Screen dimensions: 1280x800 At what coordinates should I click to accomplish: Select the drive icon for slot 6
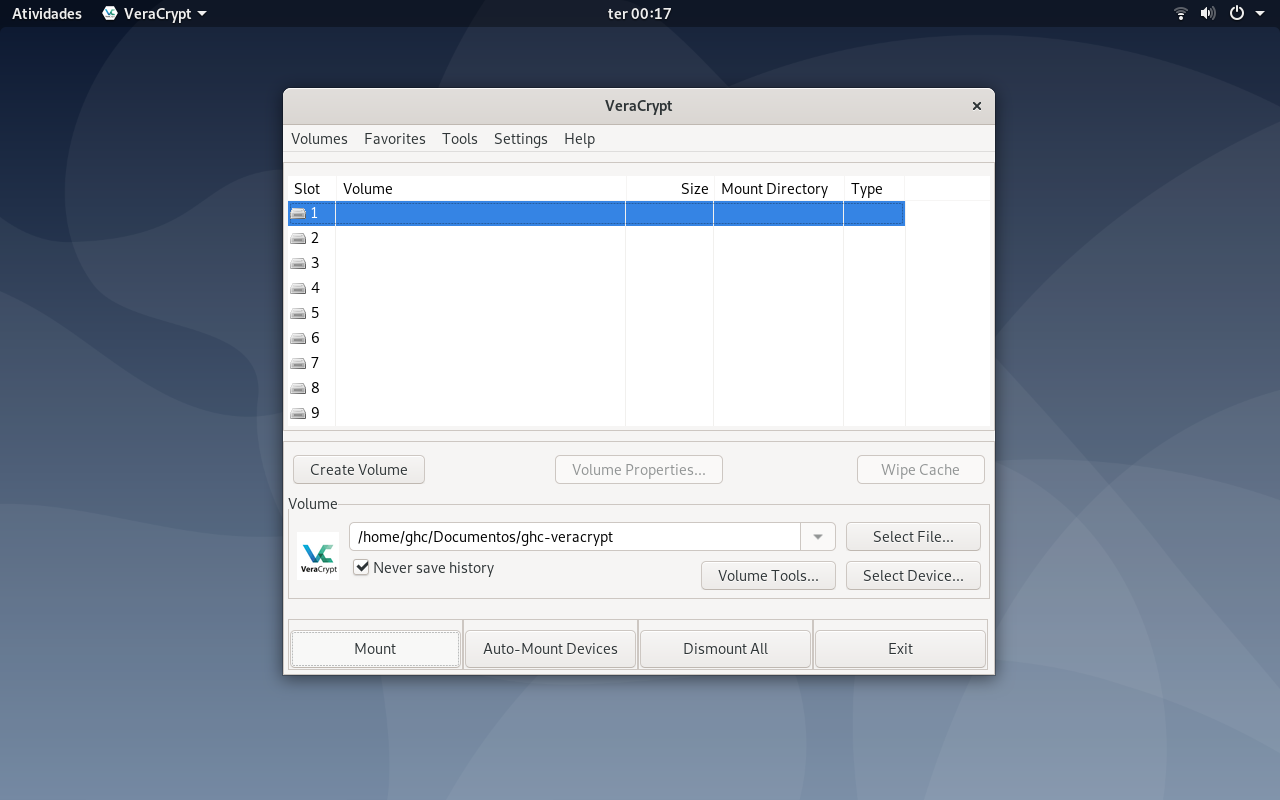298,338
